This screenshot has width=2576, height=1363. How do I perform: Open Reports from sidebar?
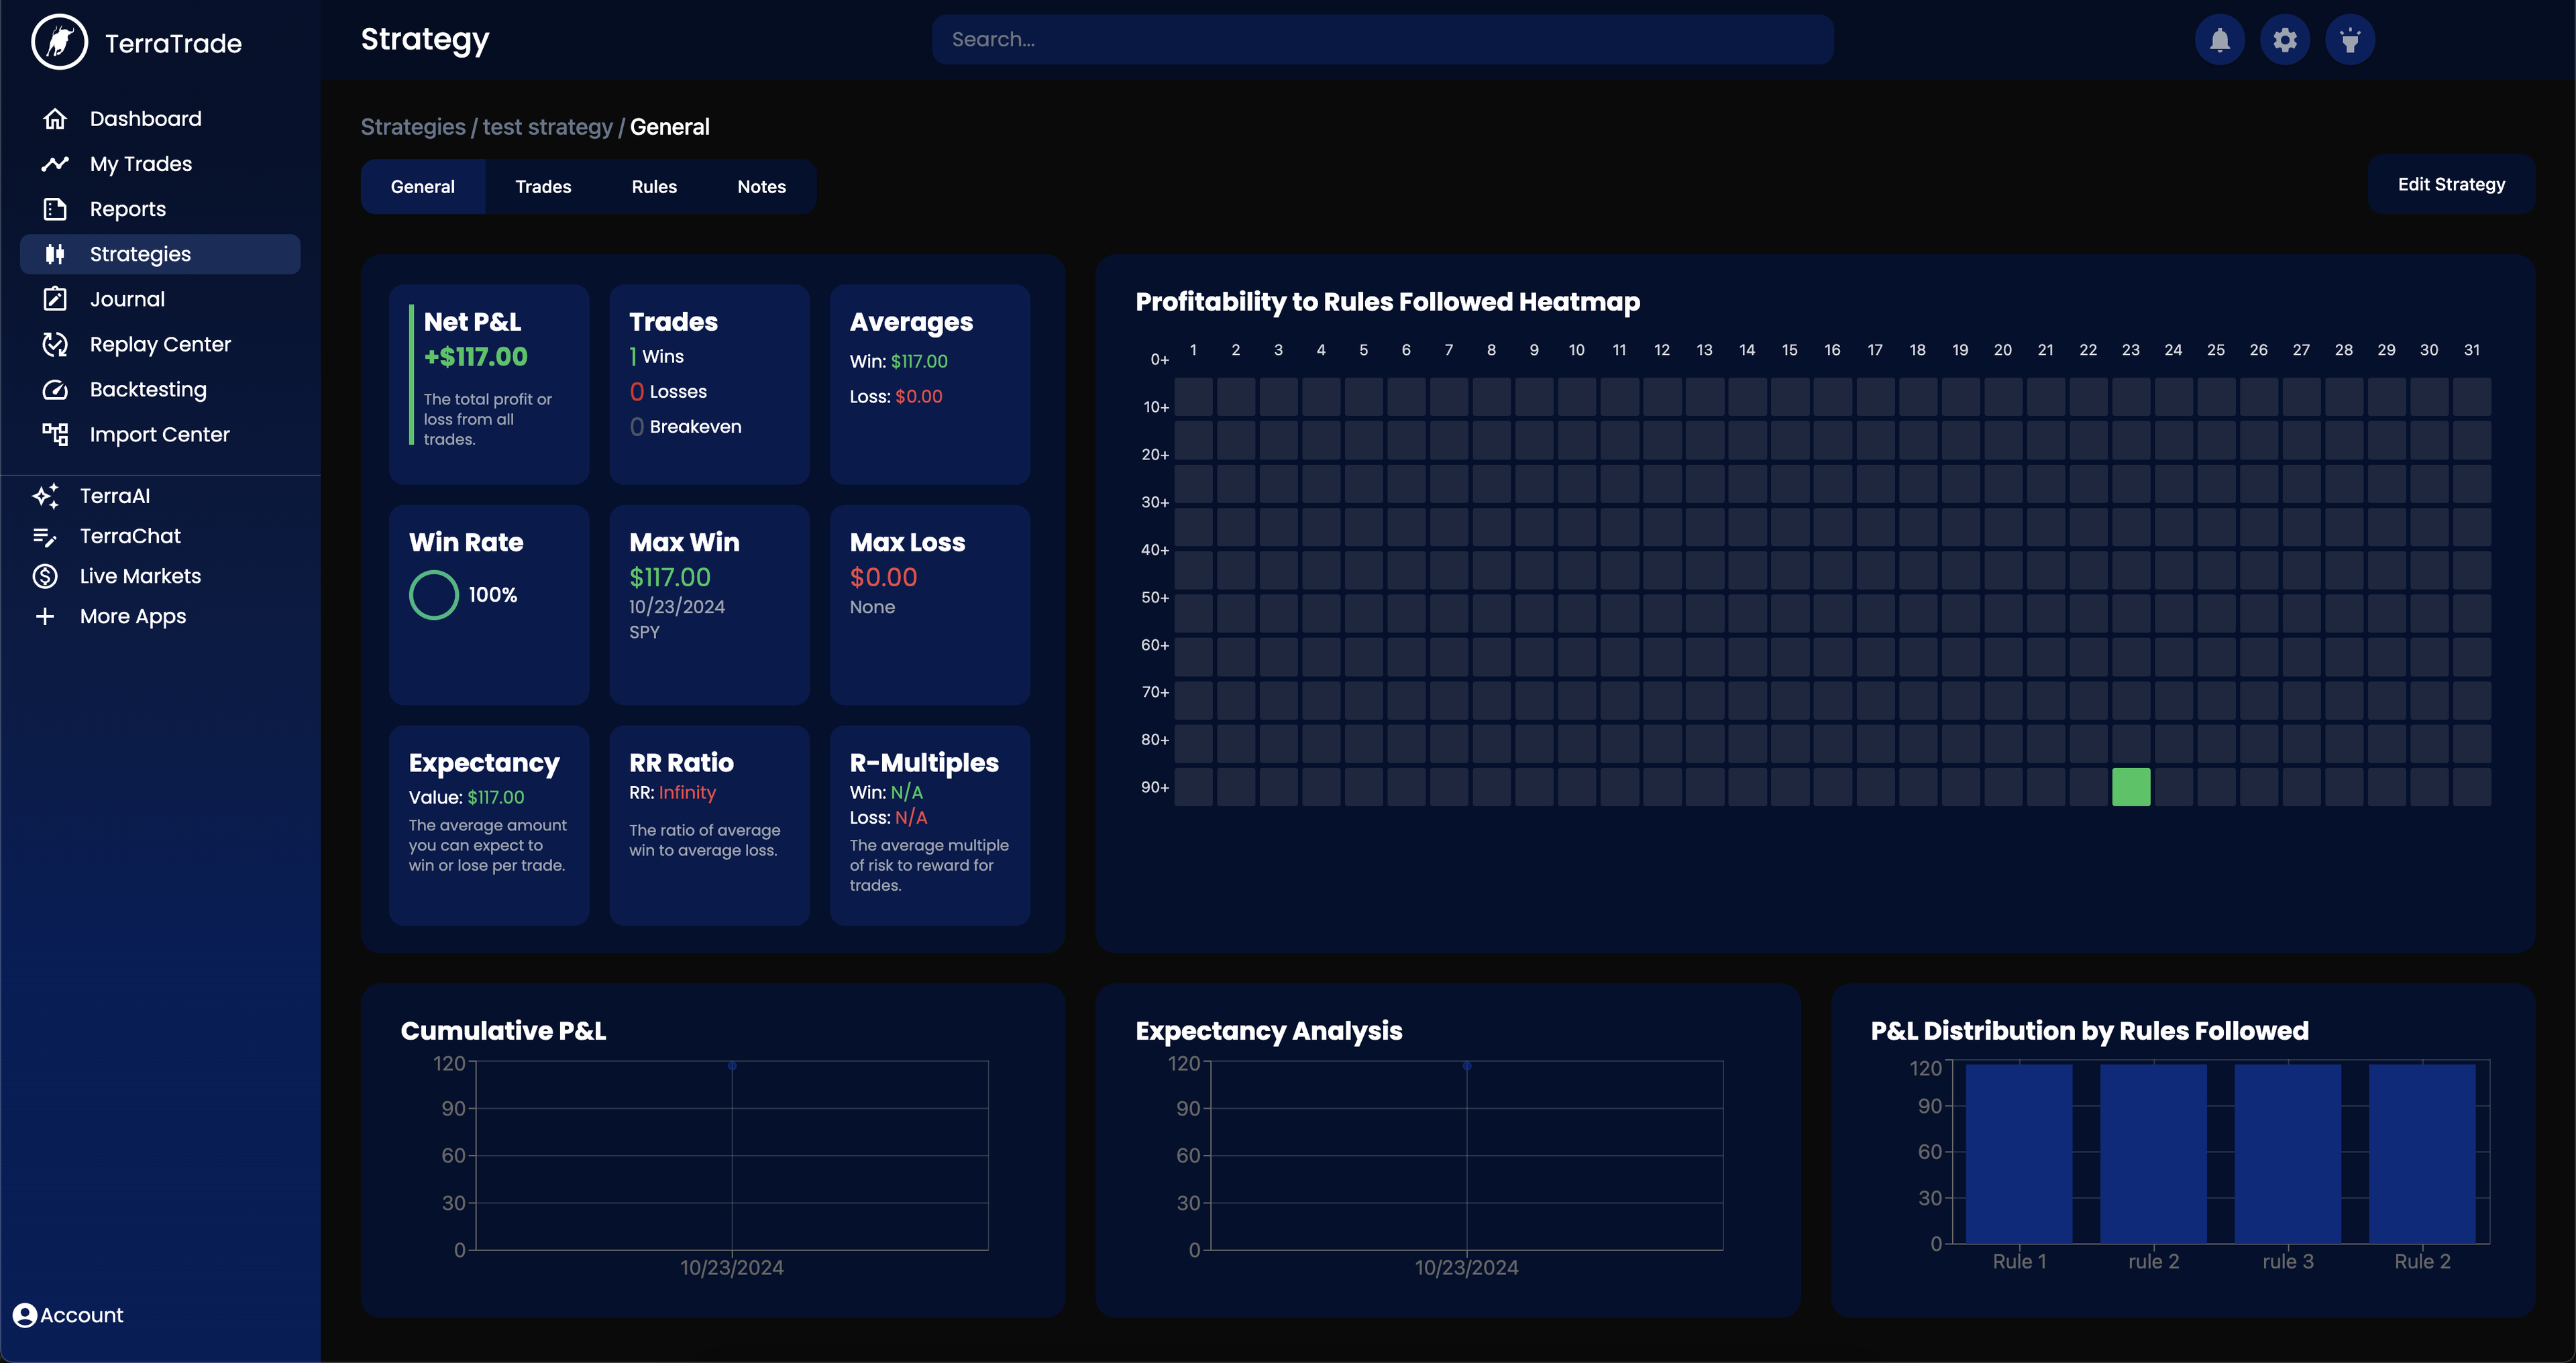pos(160,209)
